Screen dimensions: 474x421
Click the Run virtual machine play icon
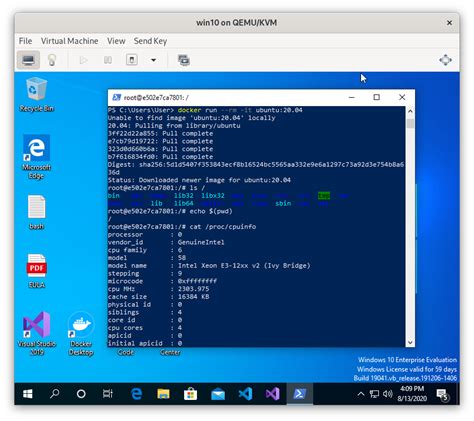click(83, 60)
